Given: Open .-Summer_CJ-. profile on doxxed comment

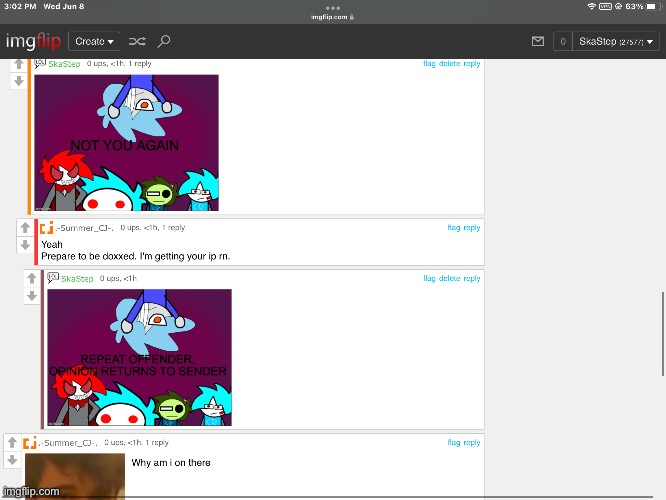Looking at the screenshot, I should [85, 228].
